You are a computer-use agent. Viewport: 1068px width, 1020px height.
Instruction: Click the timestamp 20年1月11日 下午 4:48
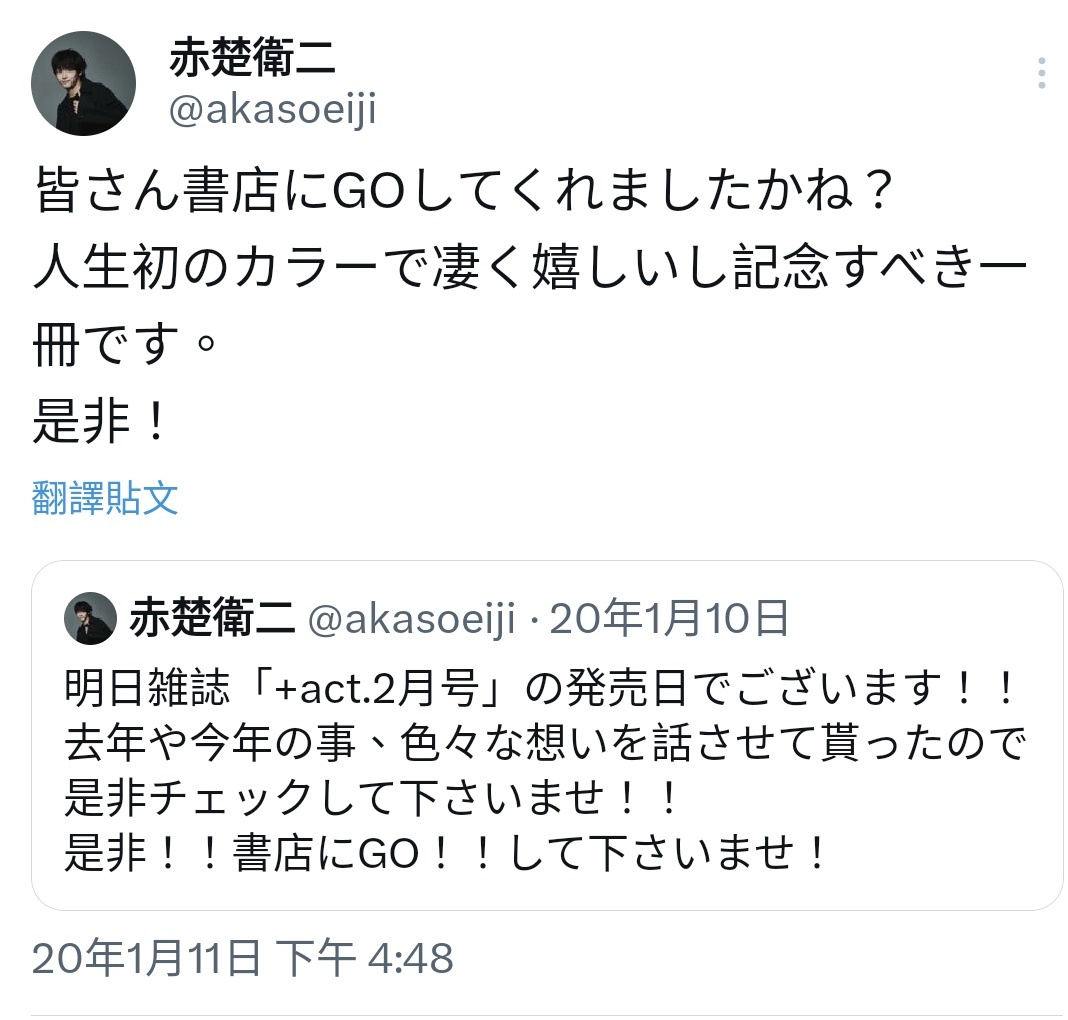click(242, 958)
